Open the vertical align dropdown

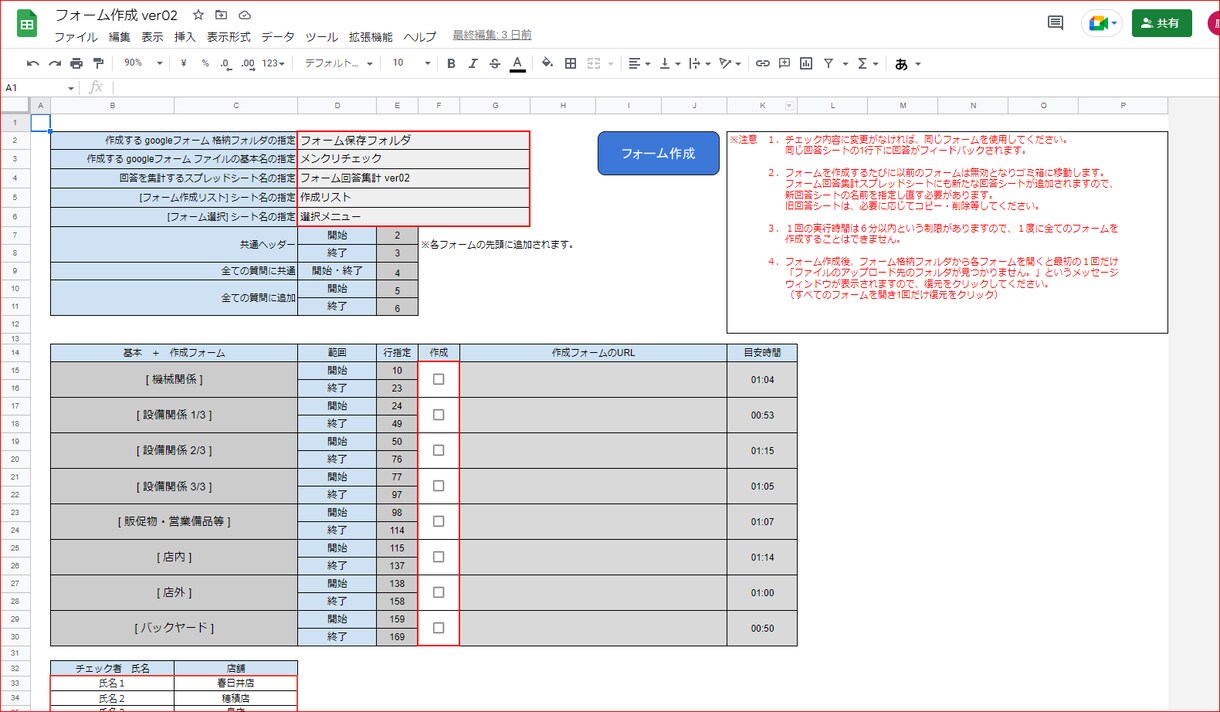click(x=670, y=63)
